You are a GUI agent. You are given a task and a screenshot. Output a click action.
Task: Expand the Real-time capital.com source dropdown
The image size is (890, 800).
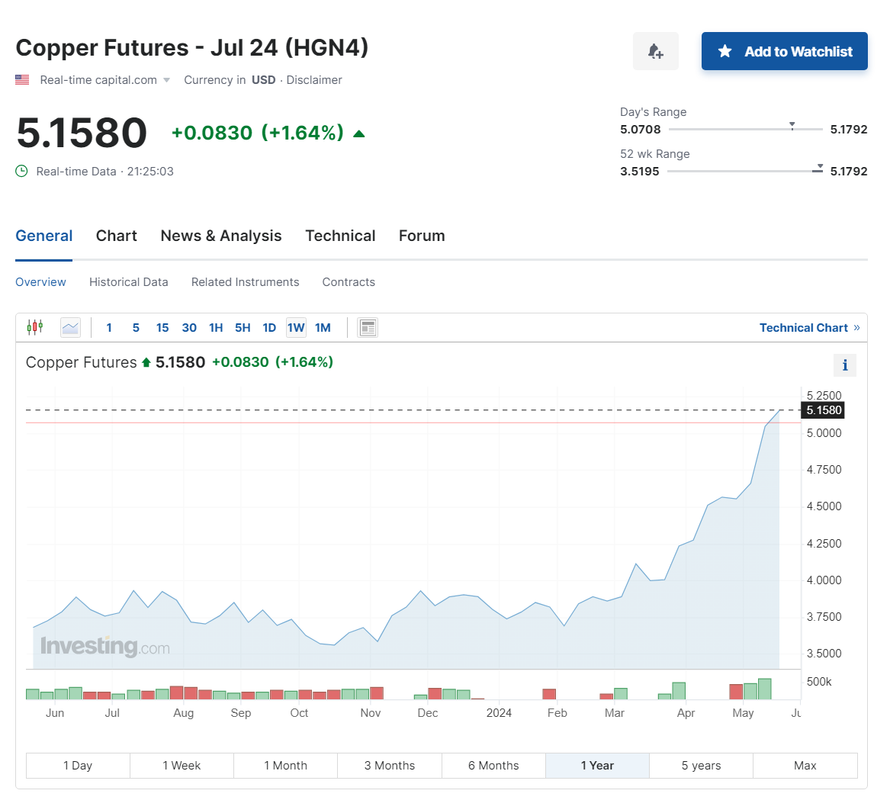tap(166, 80)
